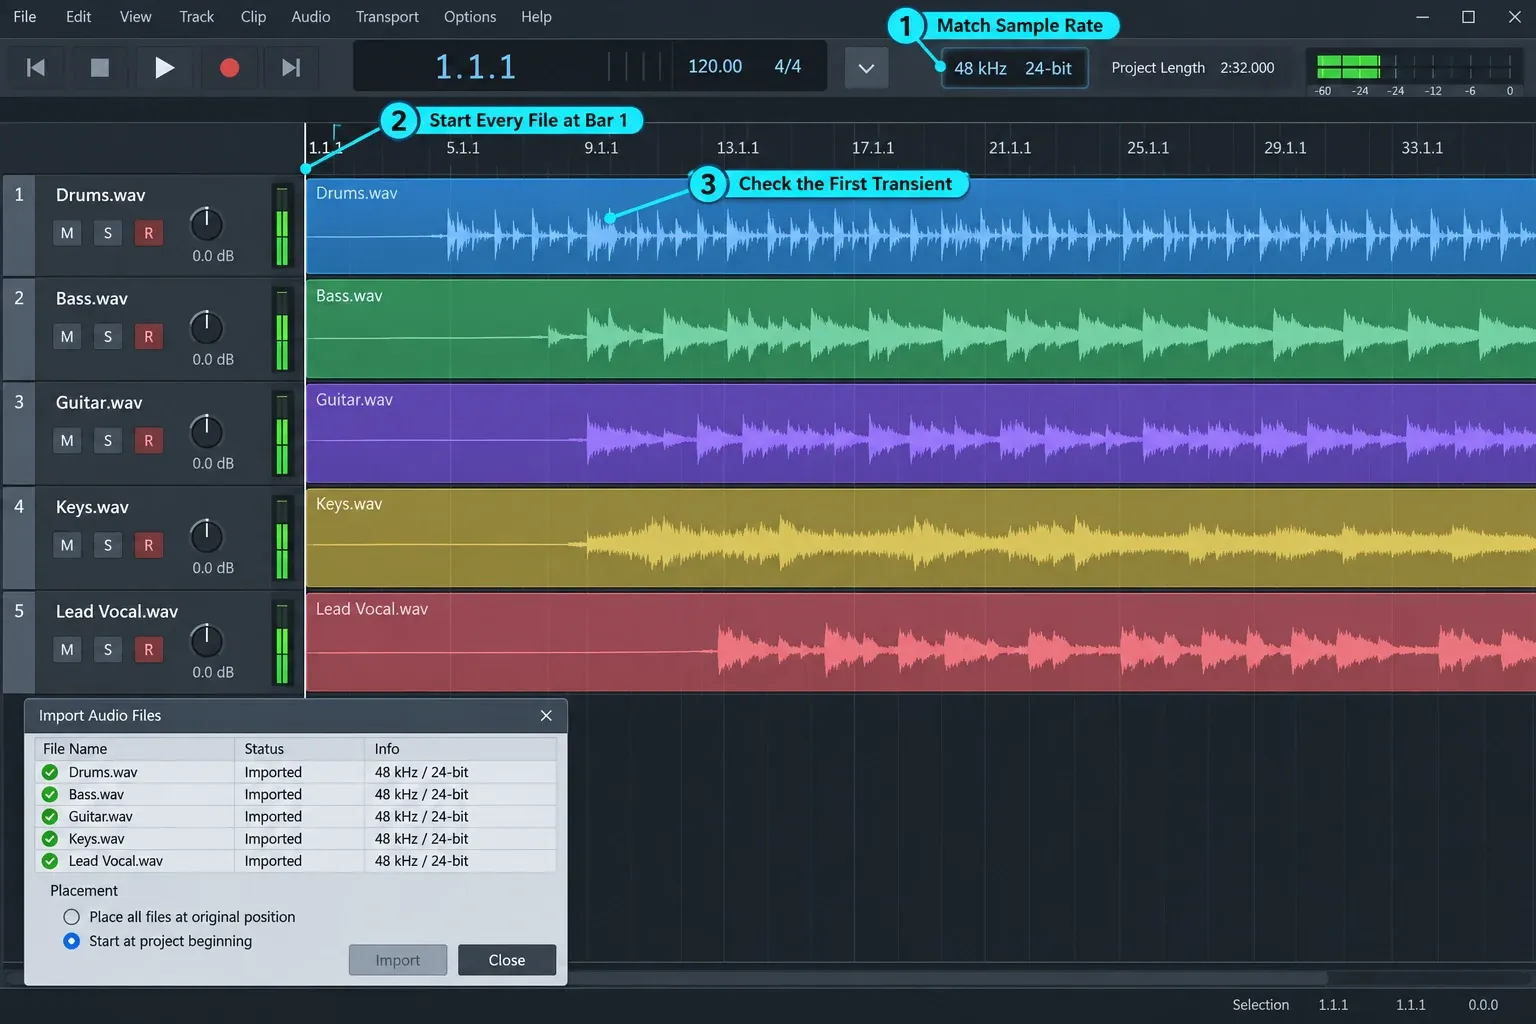Viewport: 1536px width, 1024px height.
Task: Close Import Audio Files dialog with X
Action: point(546,715)
